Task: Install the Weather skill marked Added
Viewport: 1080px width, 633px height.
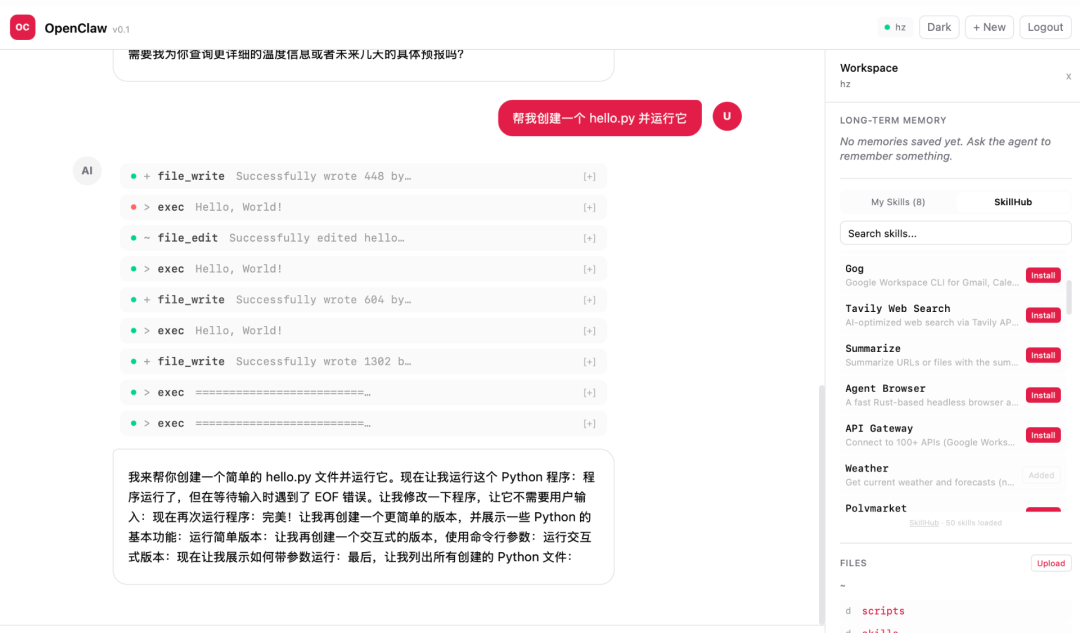Action: point(1041,475)
